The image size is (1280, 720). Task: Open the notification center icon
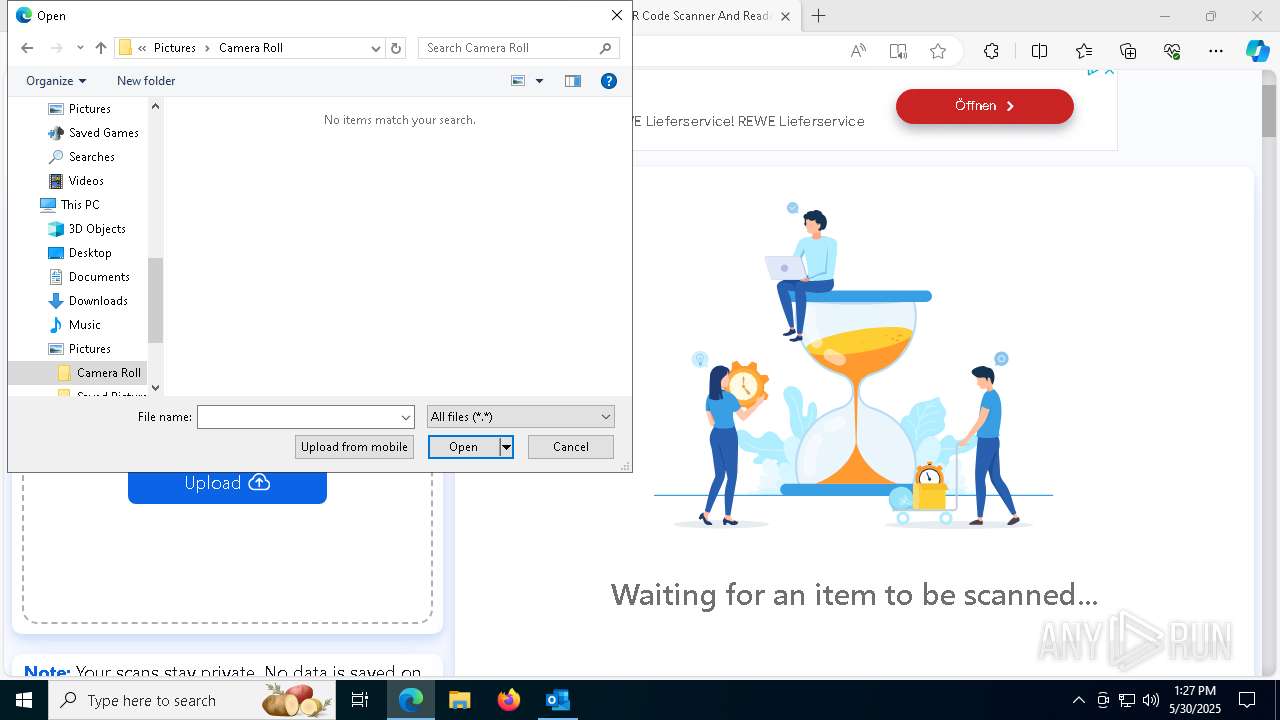1247,700
